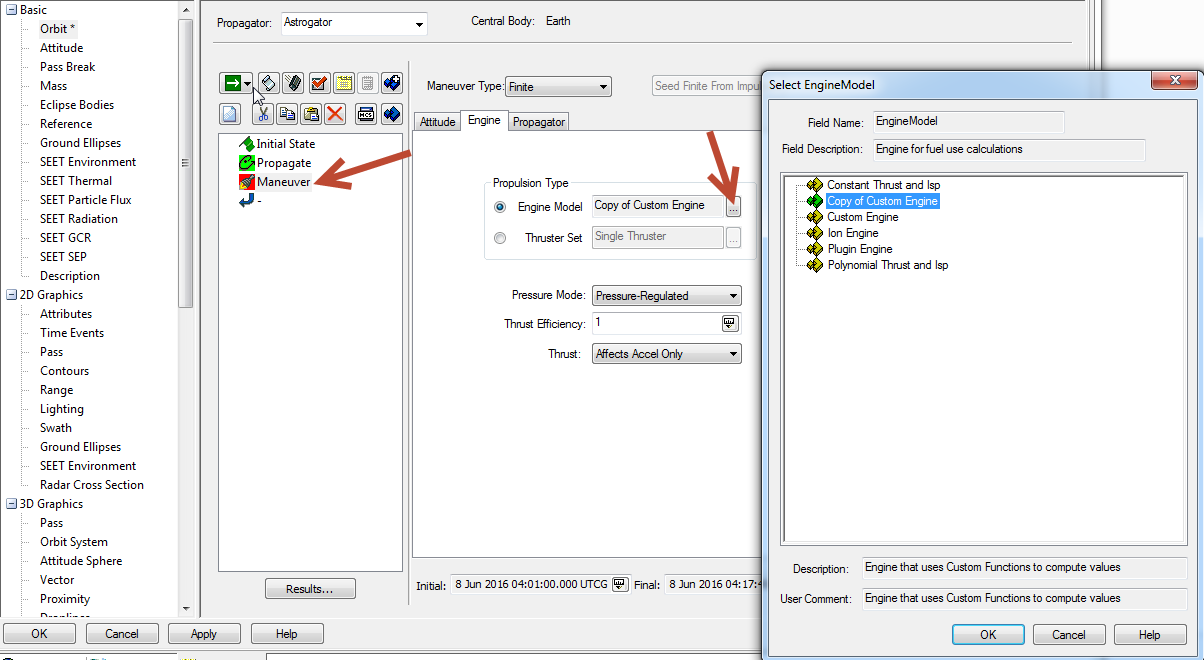Select Initial State segment in MCS tree
The width and height of the screenshot is (1204, 660).
pos(277,144)
